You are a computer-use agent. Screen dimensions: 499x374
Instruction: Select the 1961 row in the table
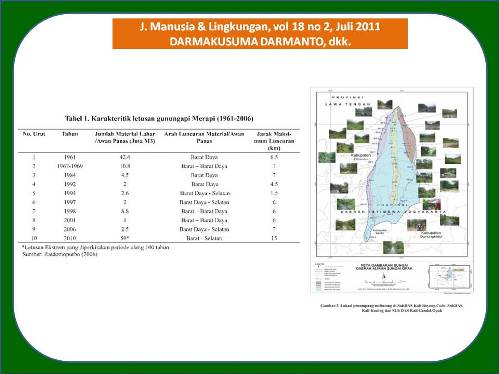(159, 157)
